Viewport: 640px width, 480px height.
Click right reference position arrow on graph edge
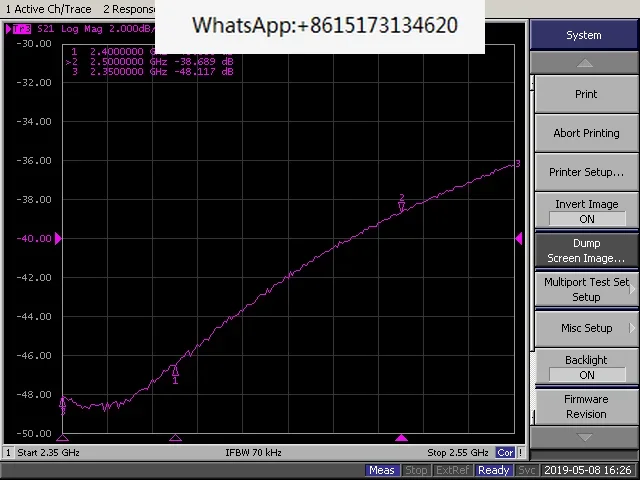pos(519,238)
